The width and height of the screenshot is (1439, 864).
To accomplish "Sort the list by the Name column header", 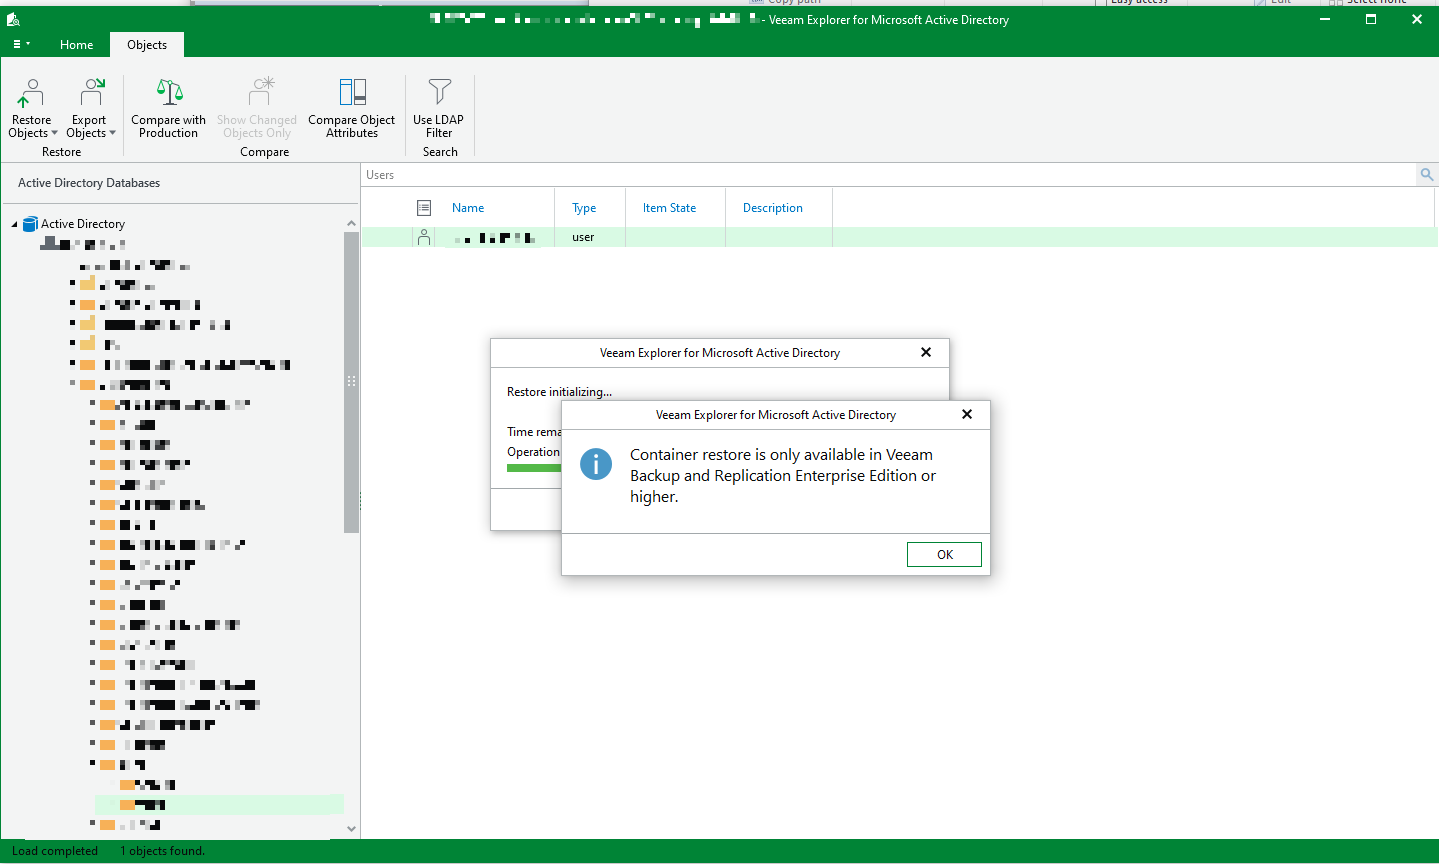I will tap(468, 208).
